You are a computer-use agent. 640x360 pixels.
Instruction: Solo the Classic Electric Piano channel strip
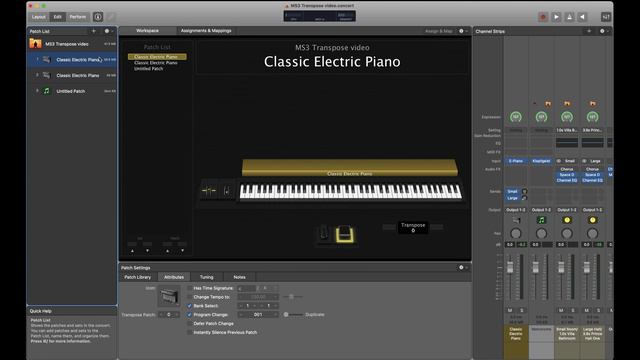pyautogui.click(x=521, y=311)
